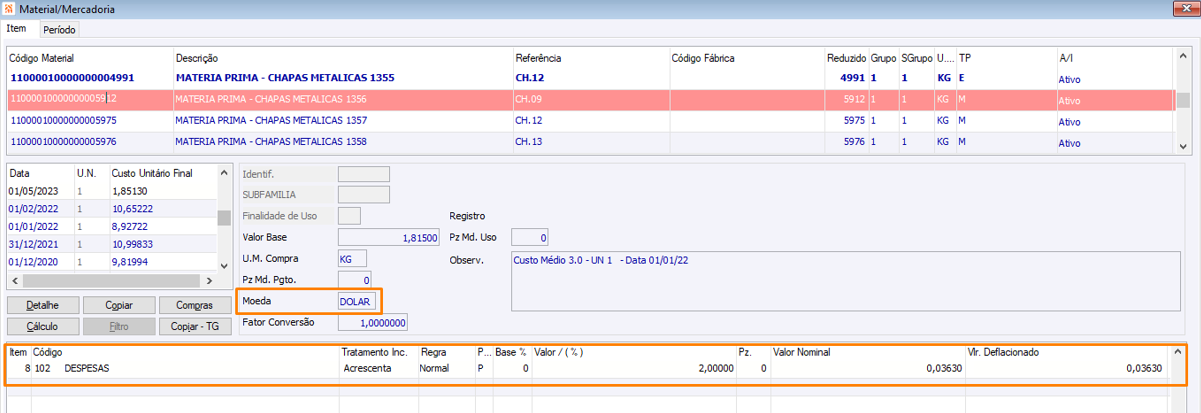The width and height of the screenshot is (1201, 413).
Task: Click the Vlr. Deflacionado column header
Action: coord(1003,352)
